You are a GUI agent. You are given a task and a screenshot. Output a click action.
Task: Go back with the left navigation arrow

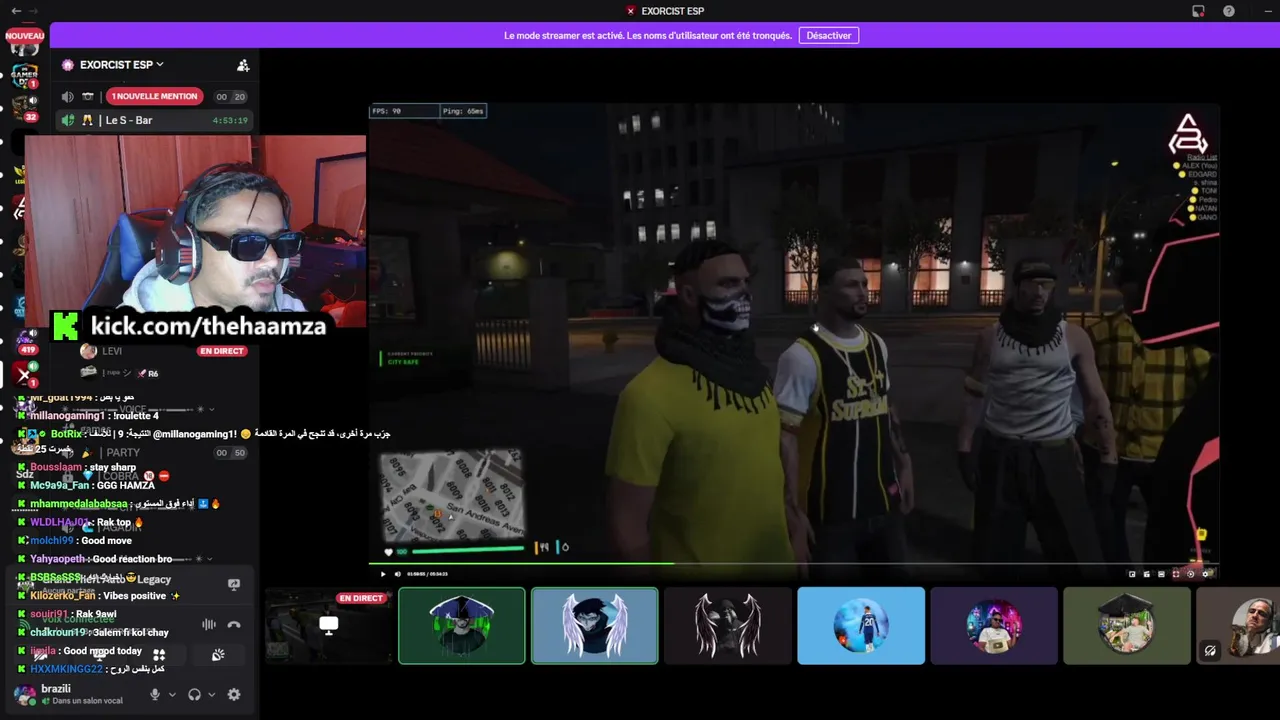(16, 11)
